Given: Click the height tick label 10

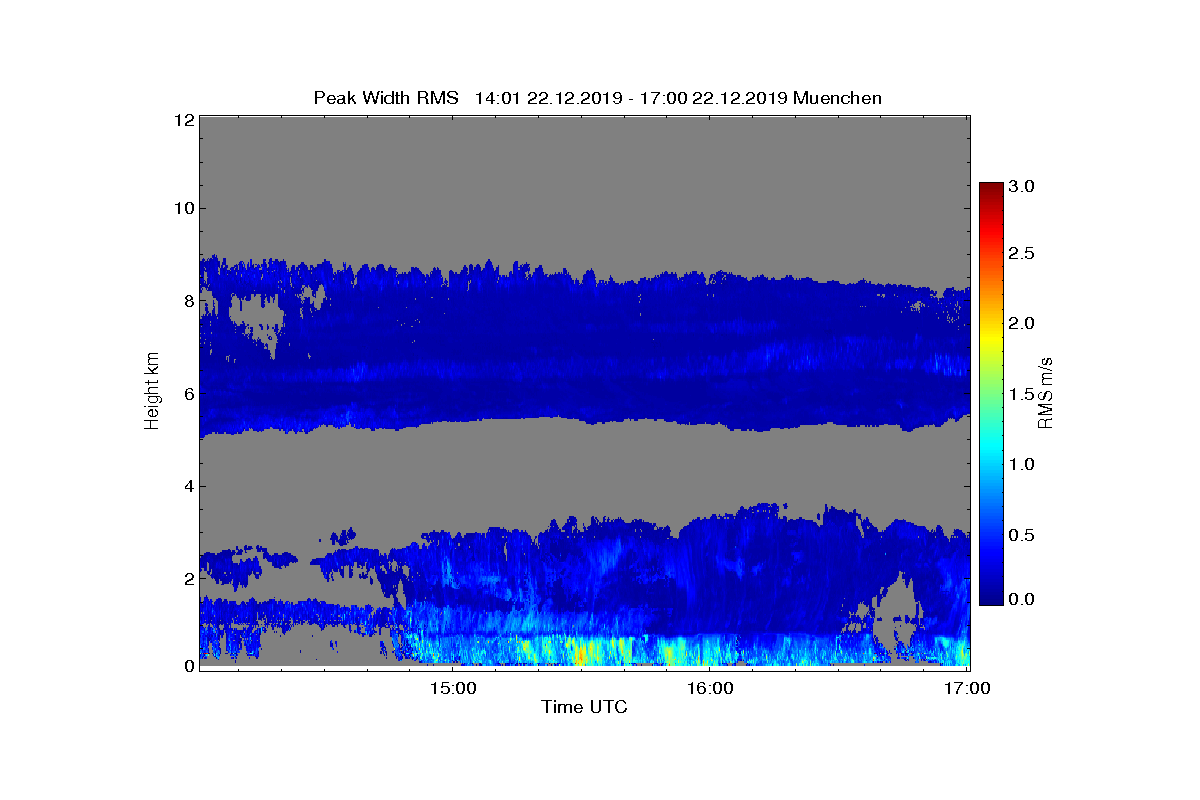Looking at the screenshot, I should (182, 208).
